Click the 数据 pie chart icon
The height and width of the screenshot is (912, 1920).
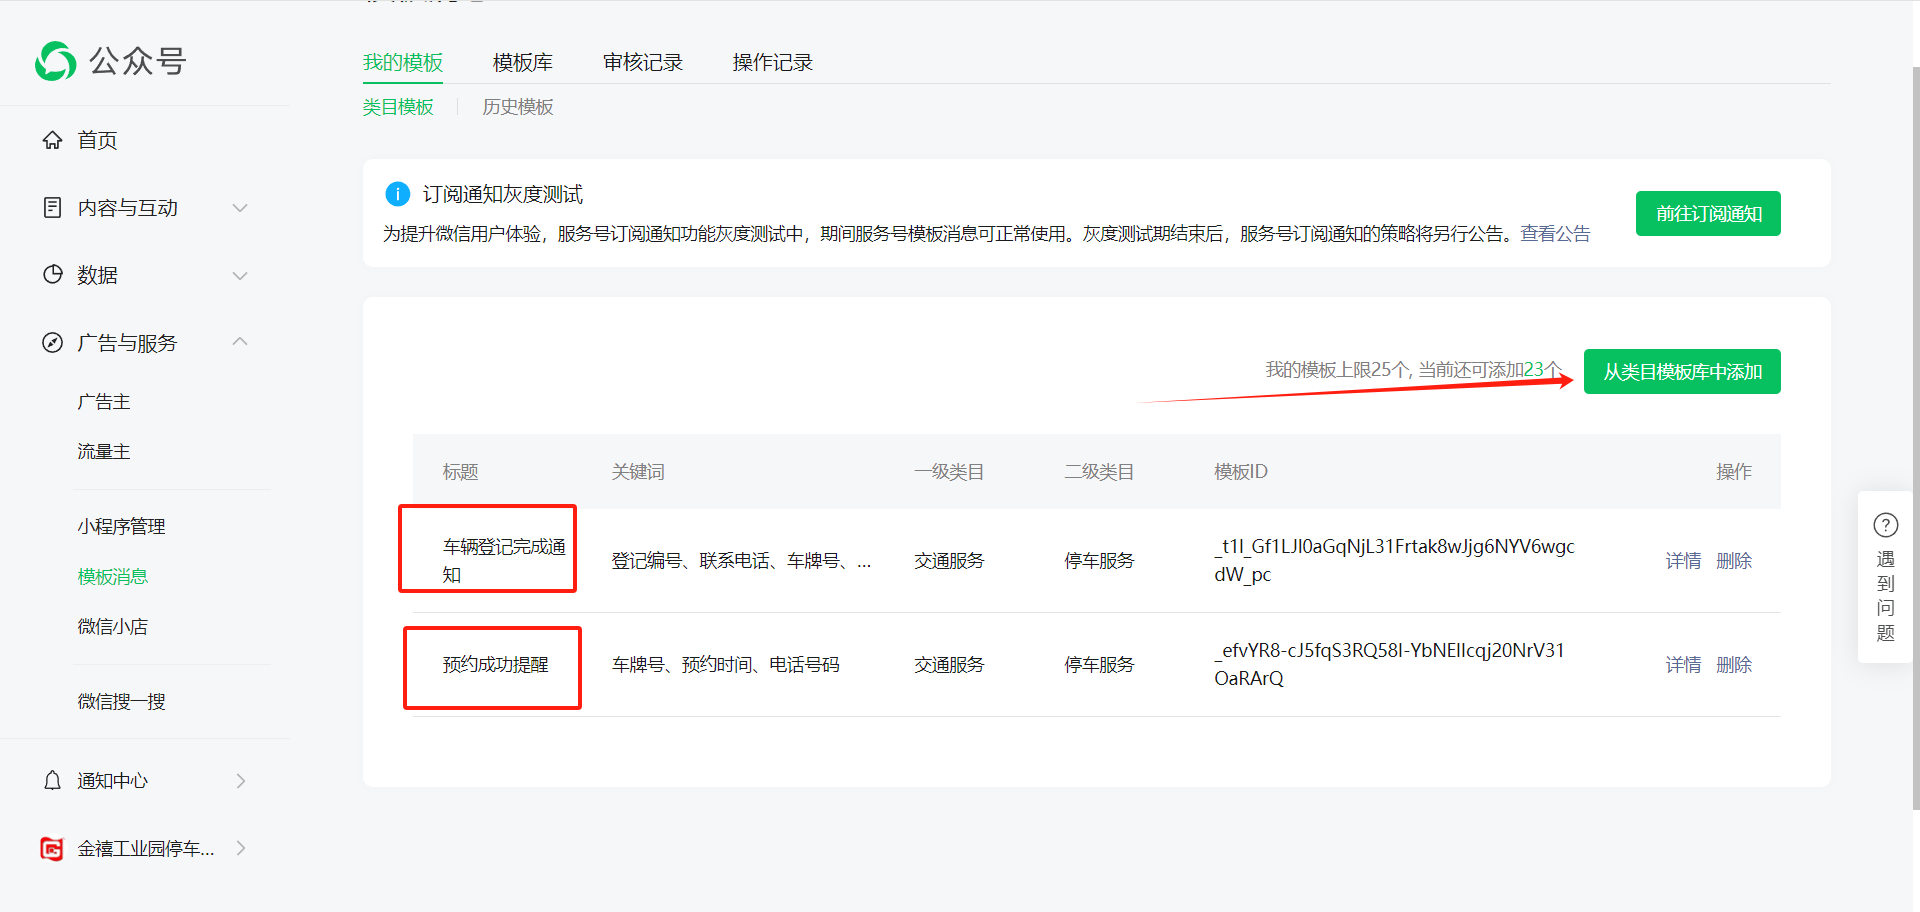53,274
